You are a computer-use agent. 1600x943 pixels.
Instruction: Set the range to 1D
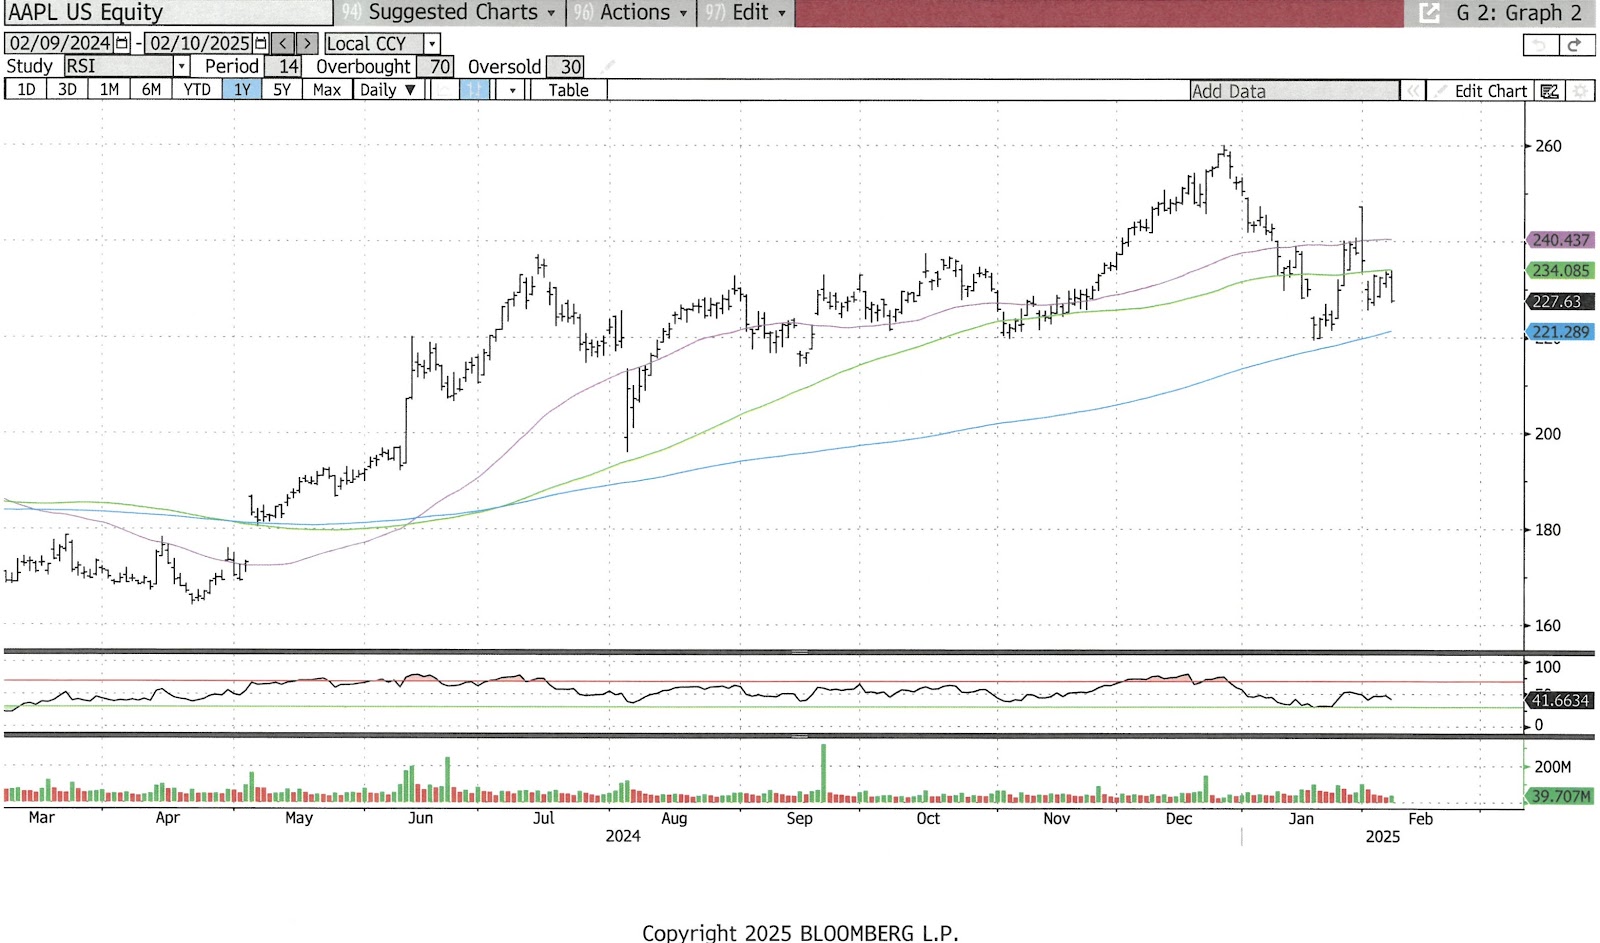tap(26, 90)
